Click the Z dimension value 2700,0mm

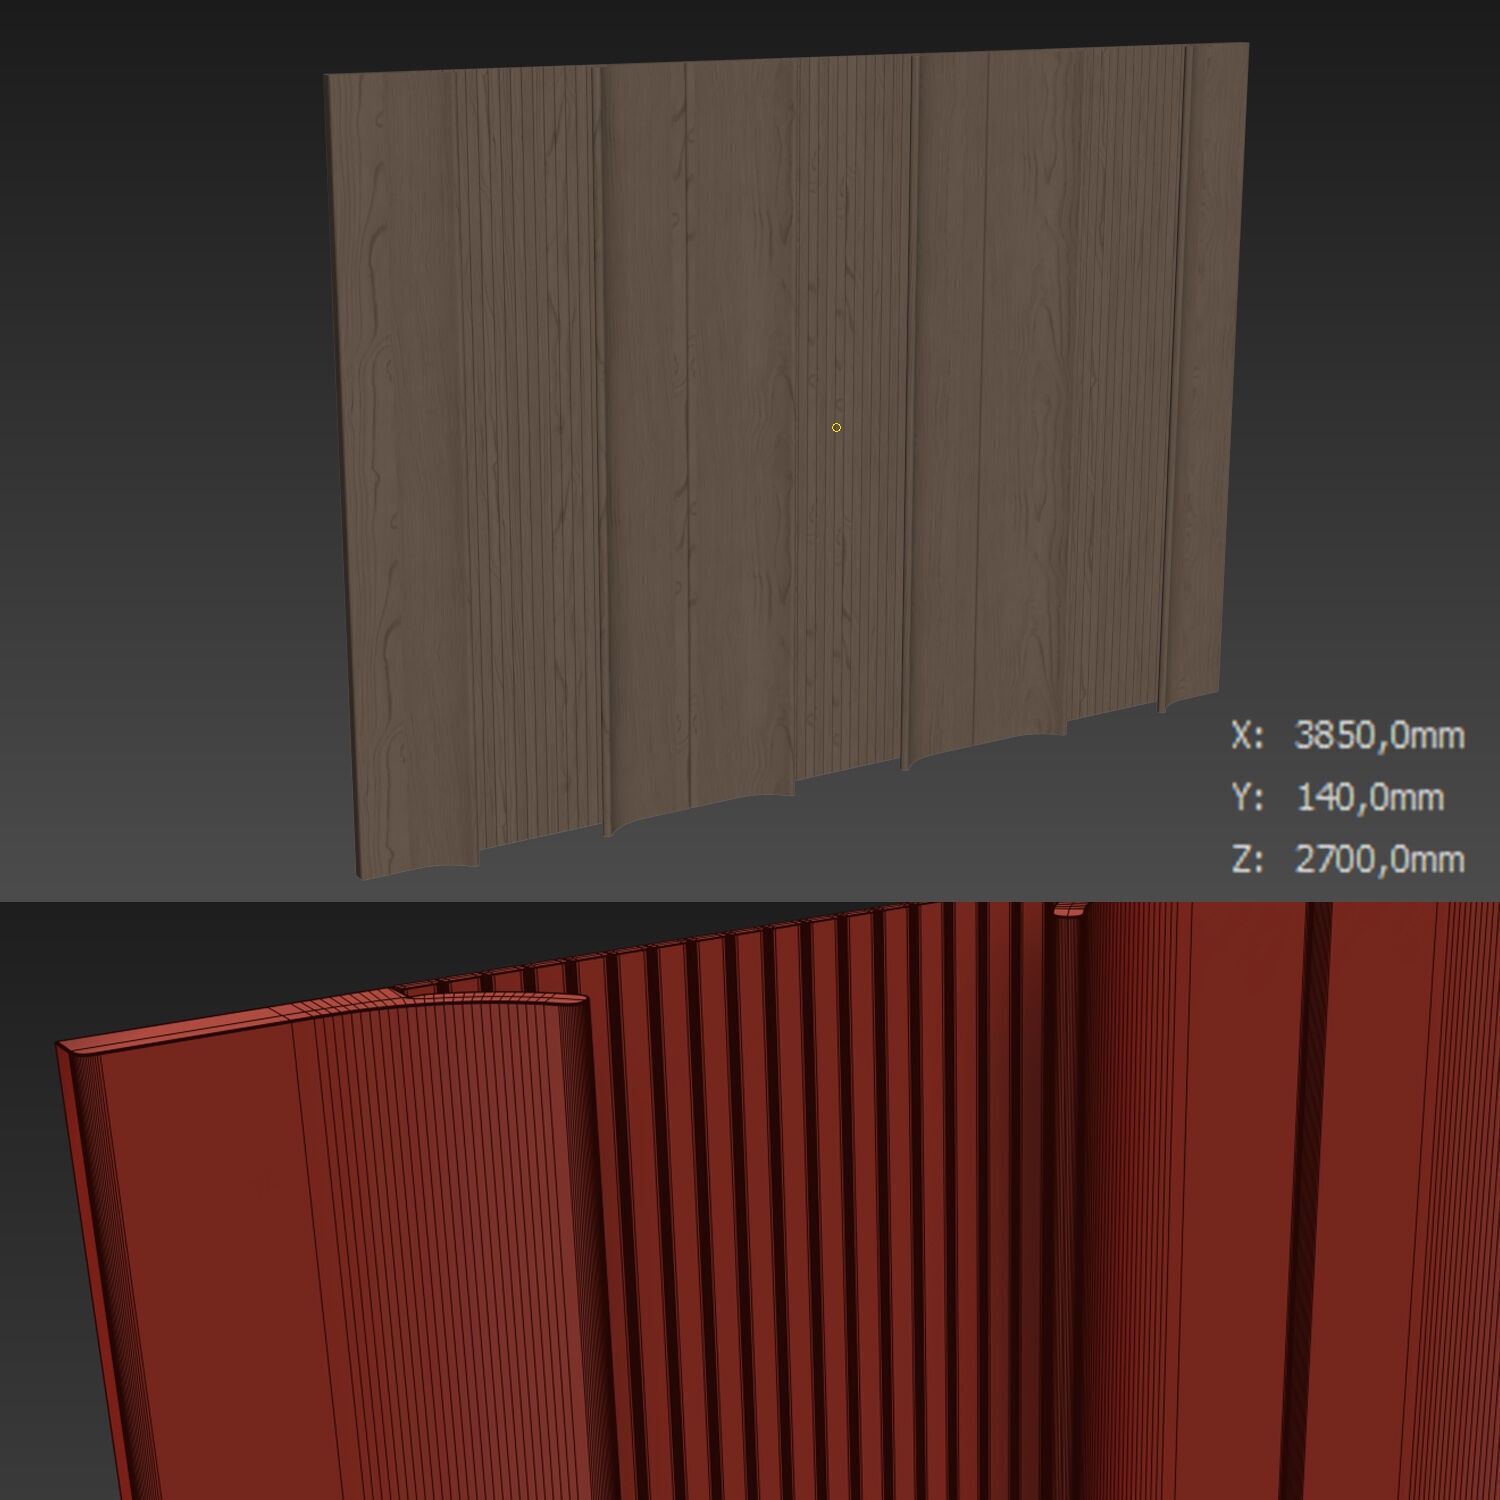click(x=1380, y=859)
